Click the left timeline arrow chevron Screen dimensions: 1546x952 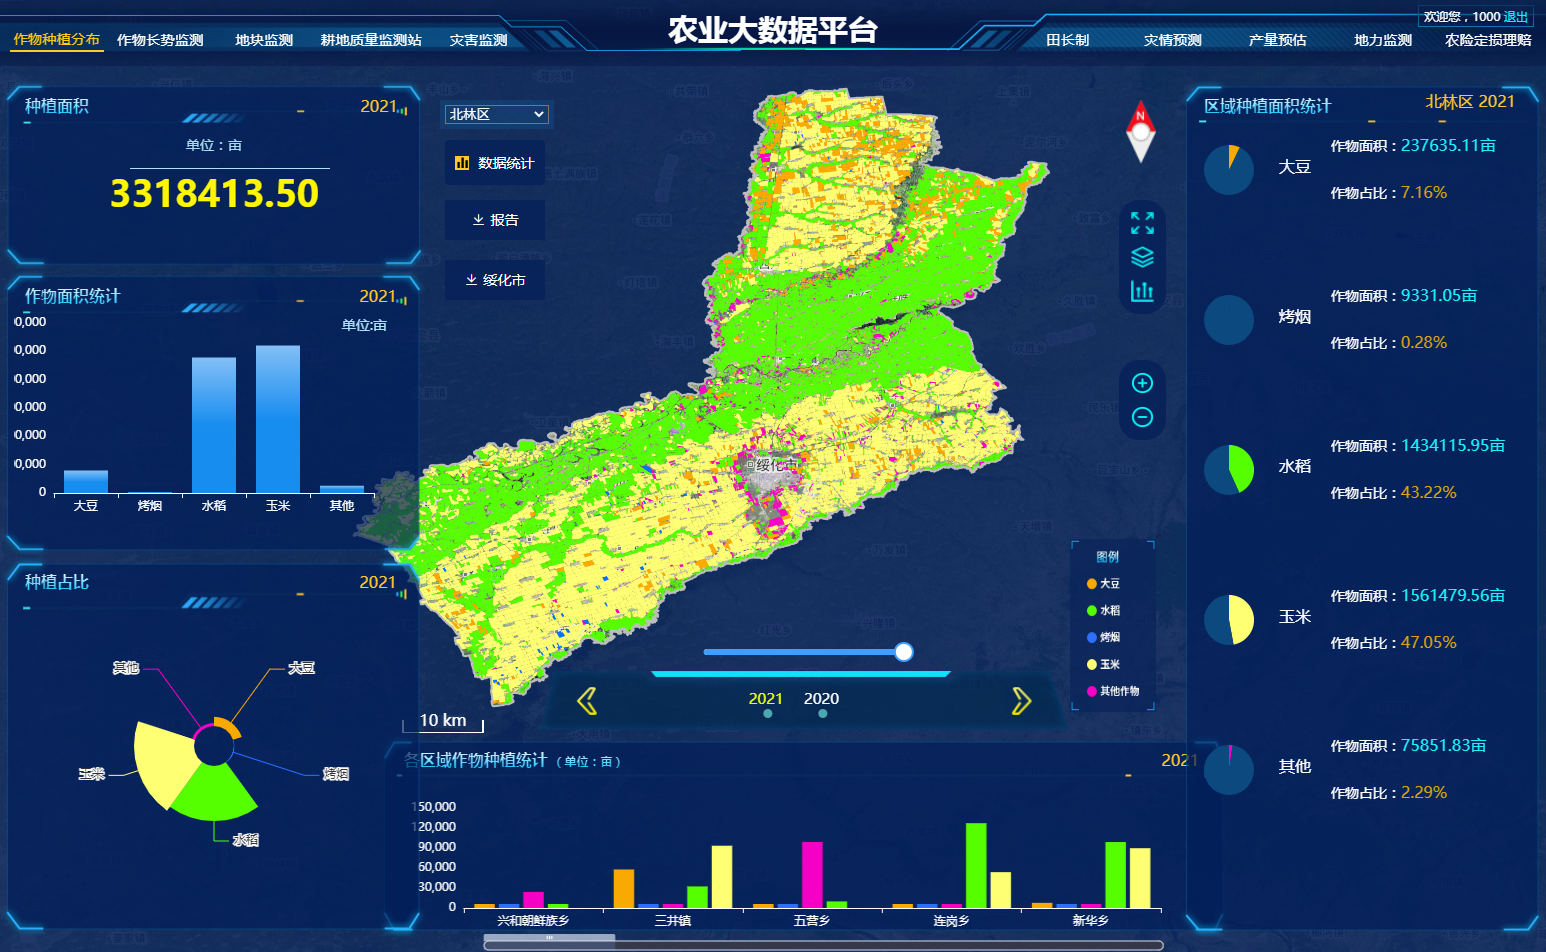[588, 701]
